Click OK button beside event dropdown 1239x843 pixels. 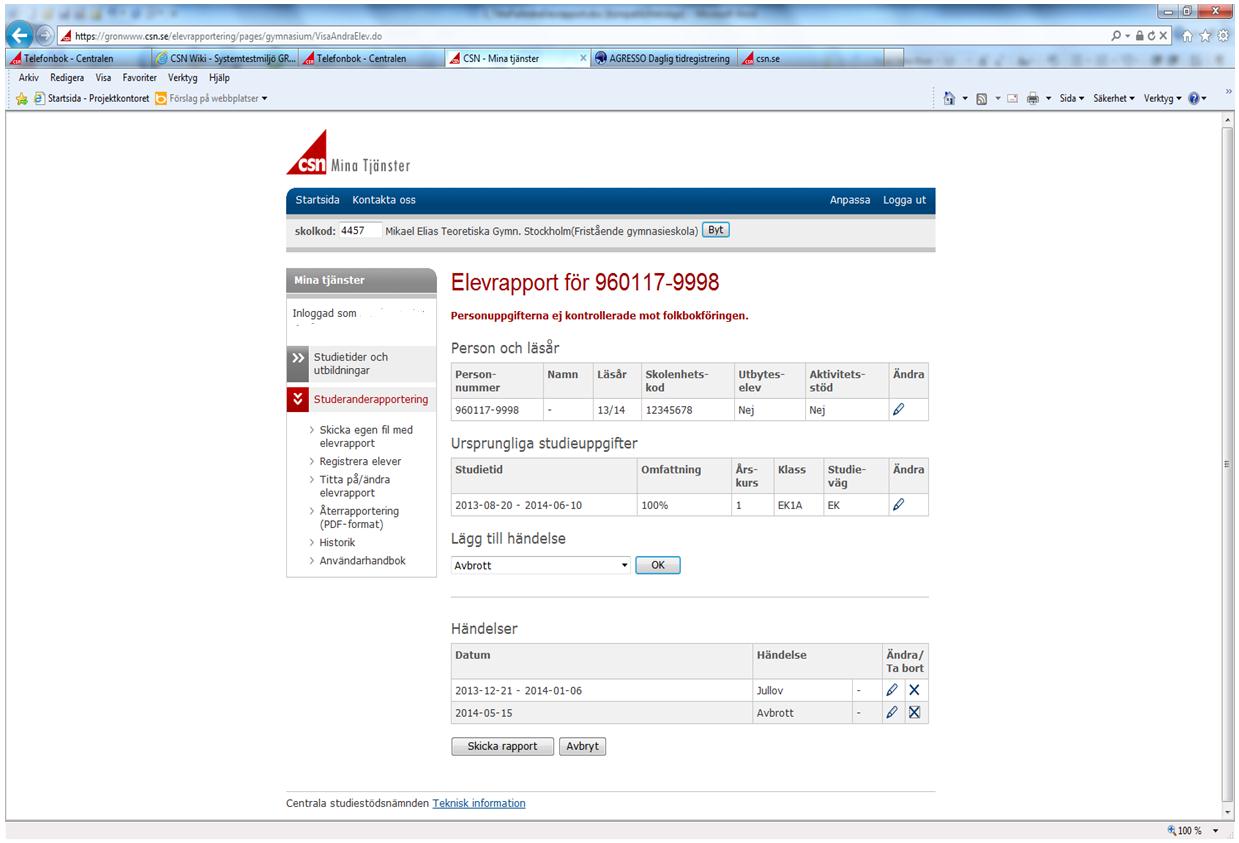[x=658, y=565]
